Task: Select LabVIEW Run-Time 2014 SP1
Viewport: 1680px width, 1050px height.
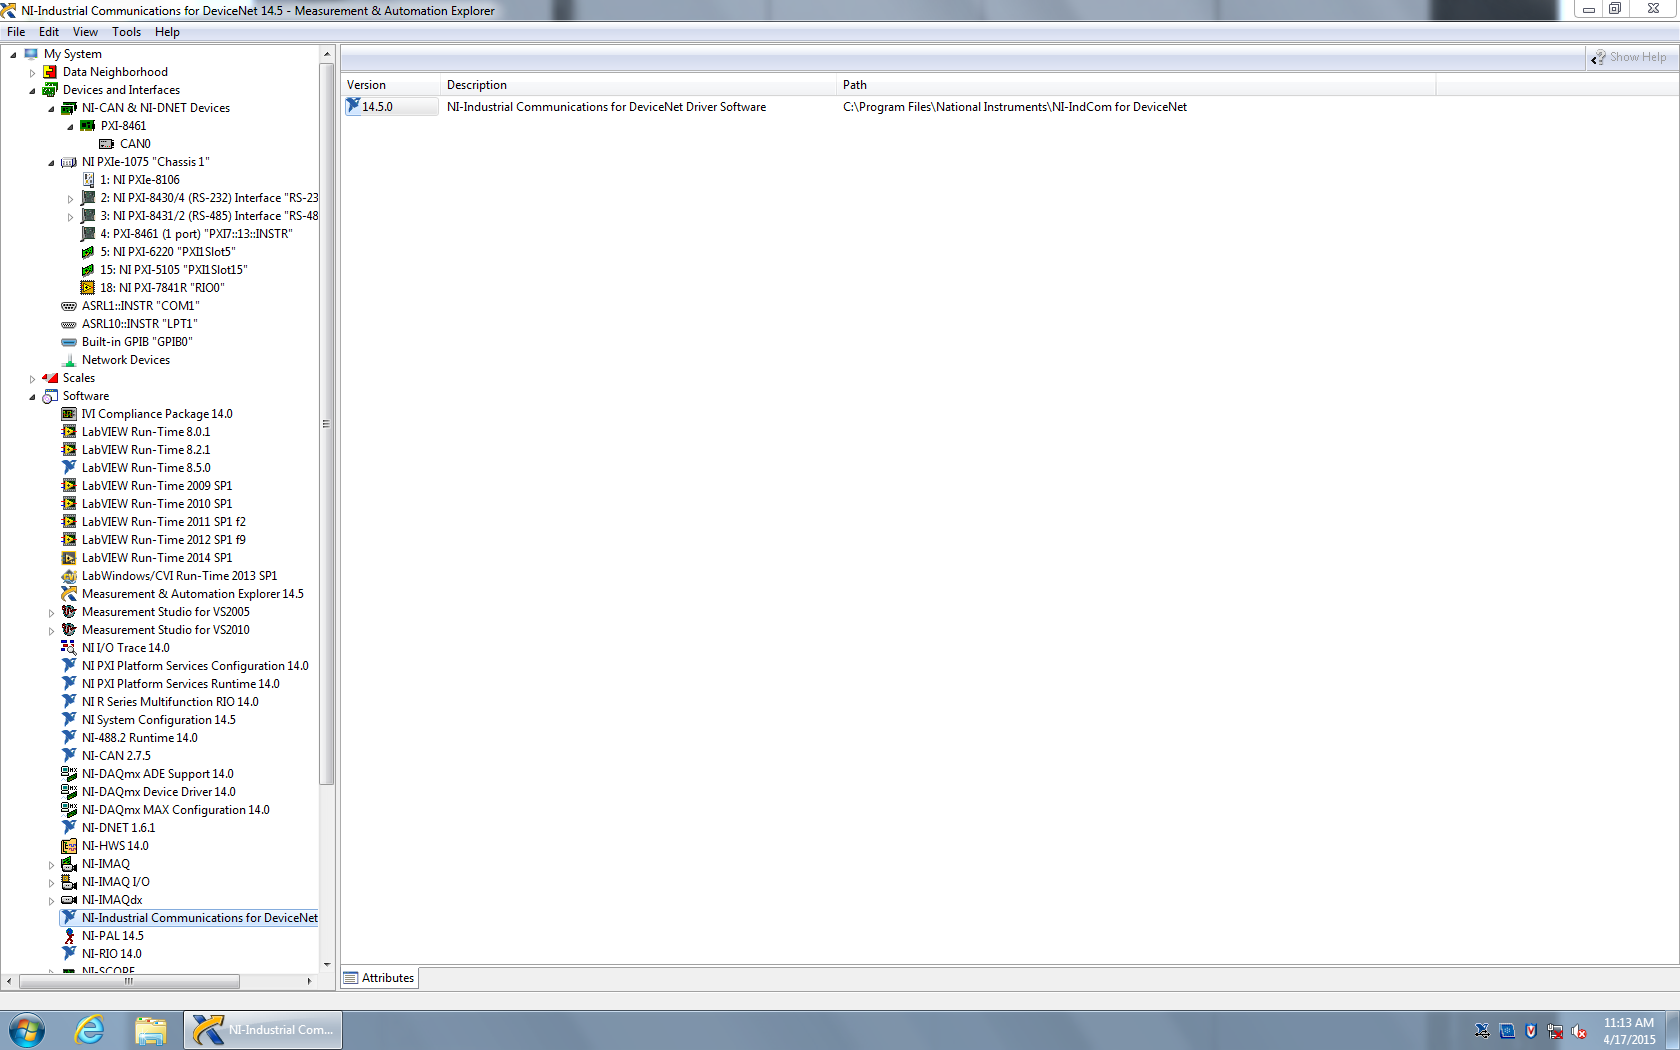Action: (x=157, y=558)
